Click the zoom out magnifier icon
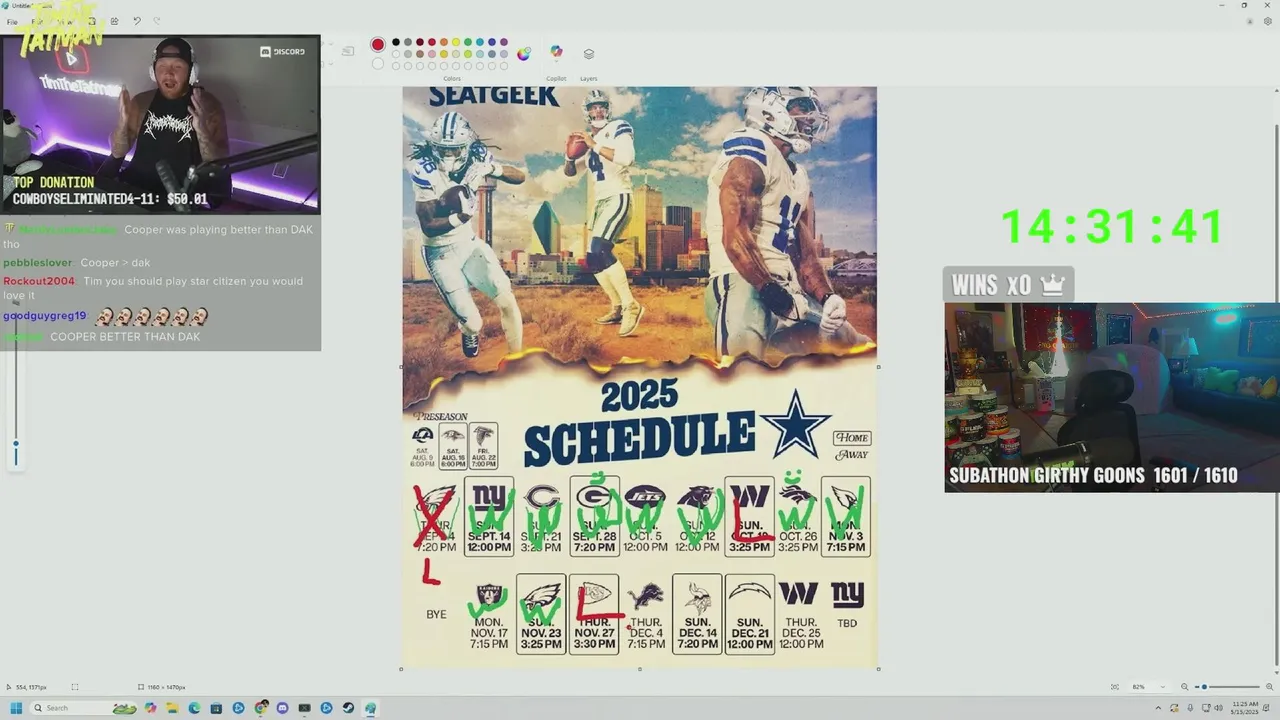Viewport: 1280px width, 720px height. [1185, 687]
